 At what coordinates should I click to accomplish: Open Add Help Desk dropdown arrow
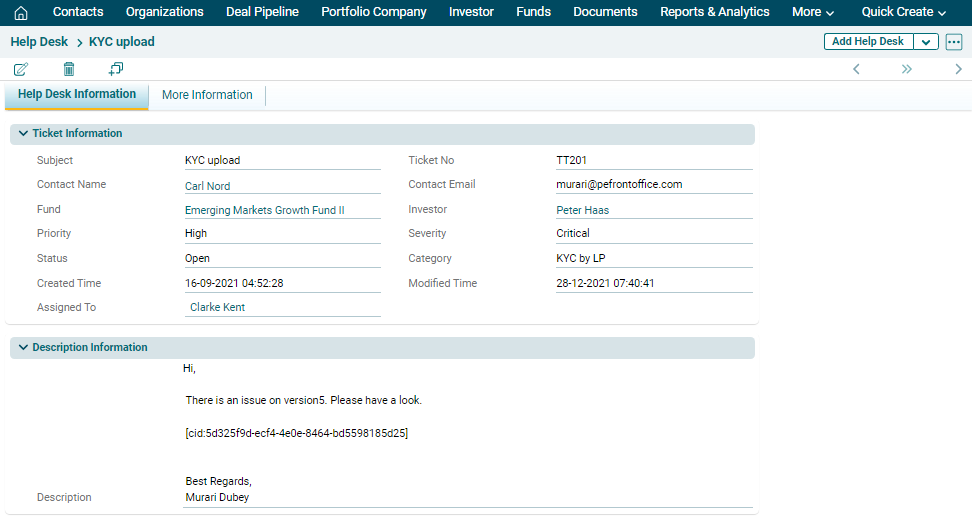tap(926, 42)
